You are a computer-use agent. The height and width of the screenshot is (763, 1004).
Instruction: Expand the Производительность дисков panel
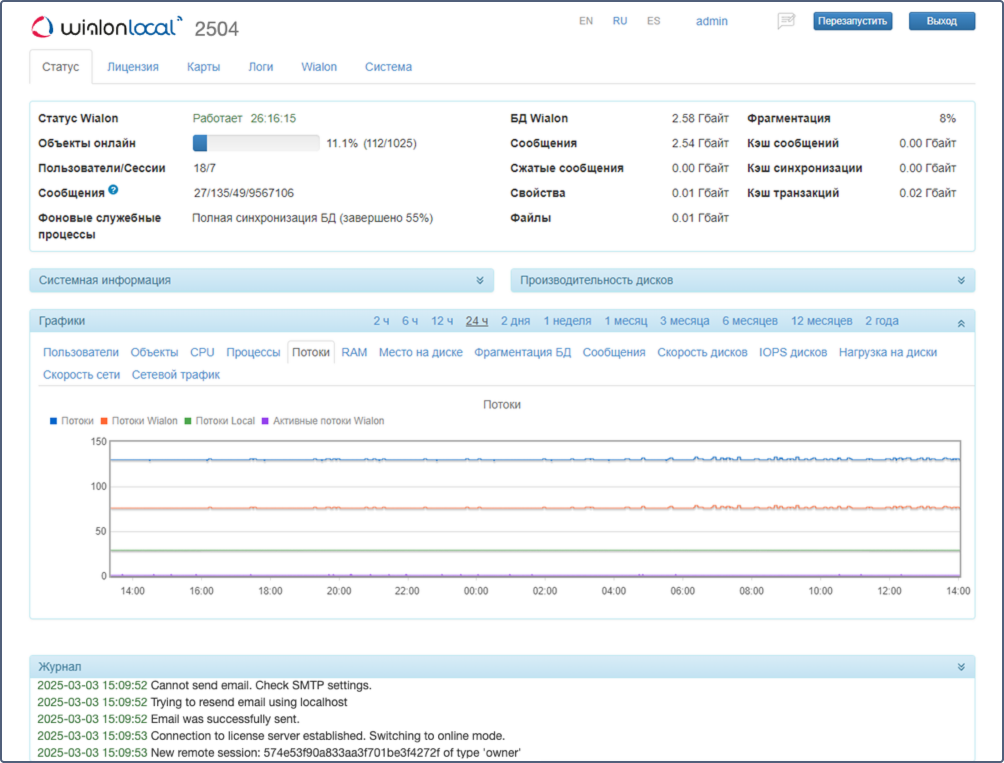(x=960, y=281)
